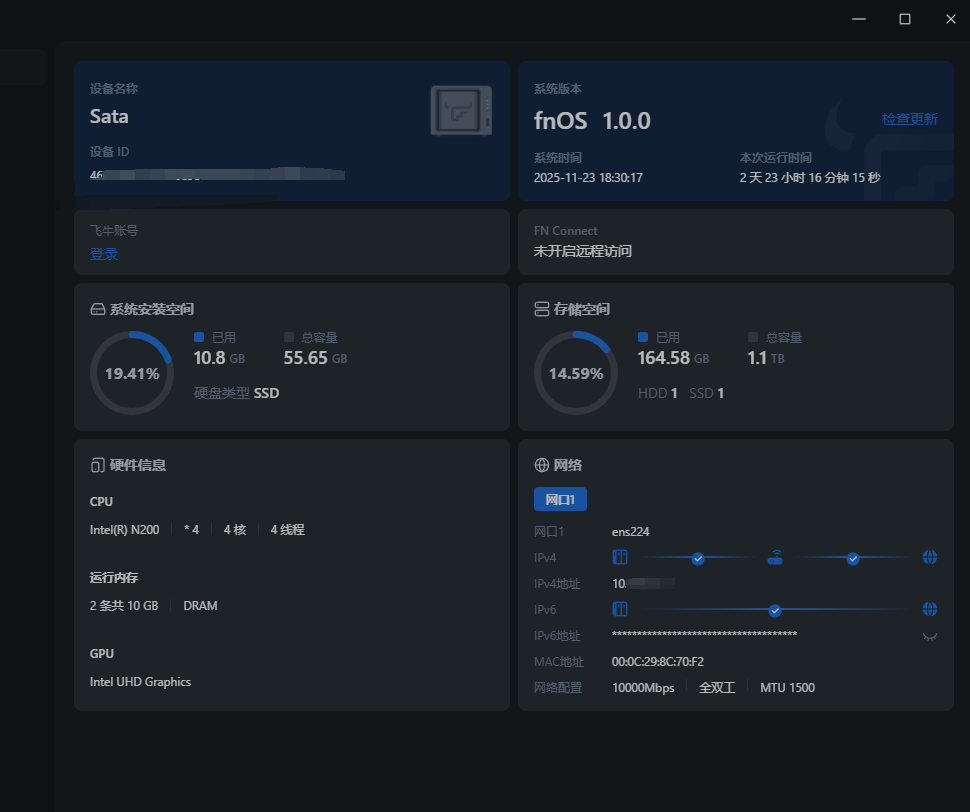
Task: Minimize the window
Action: (859, 19)
